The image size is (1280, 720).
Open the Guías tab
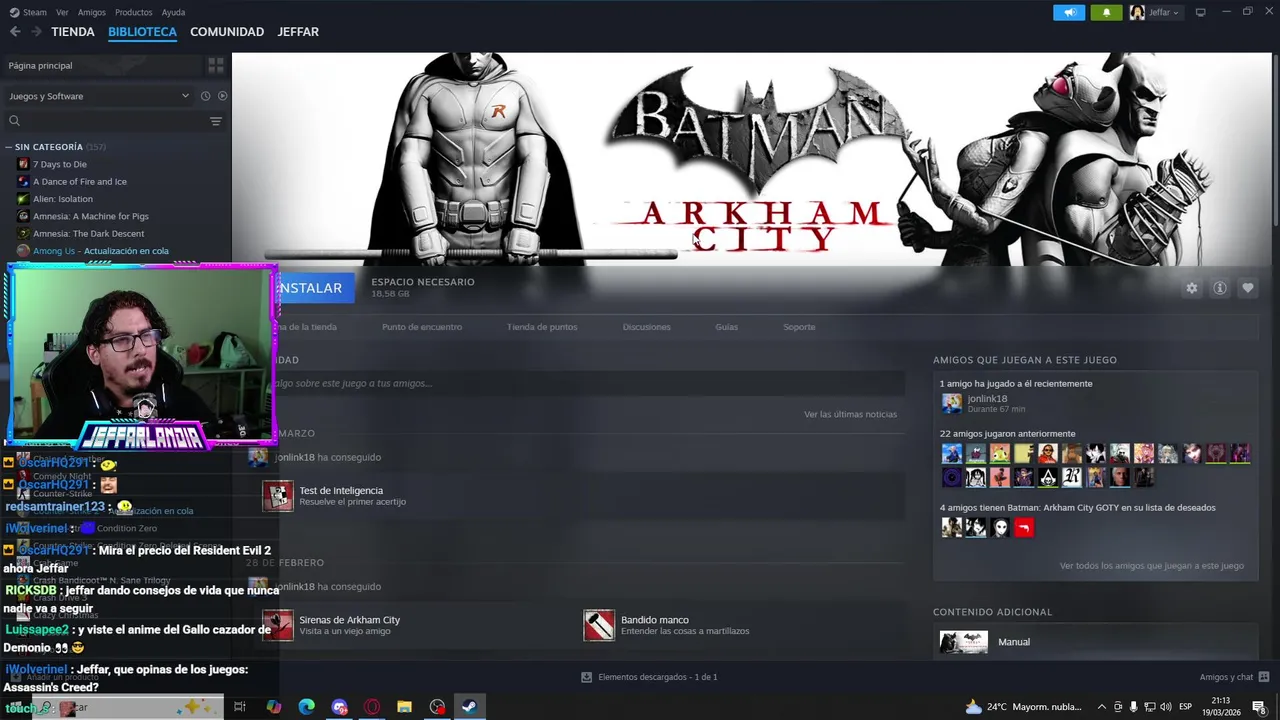(x=726, y=327)
